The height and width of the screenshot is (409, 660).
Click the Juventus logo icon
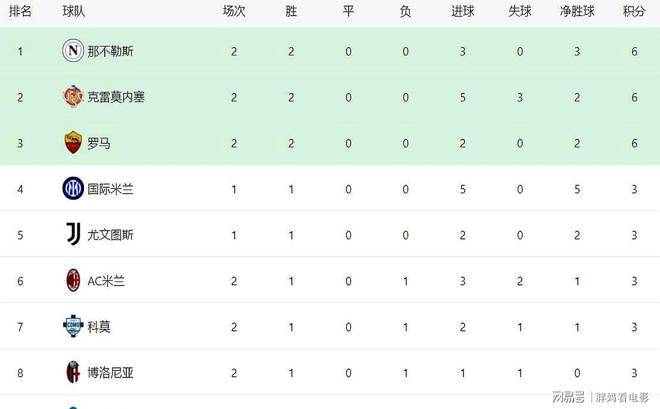pyautogui.click(x=72, y=235)
